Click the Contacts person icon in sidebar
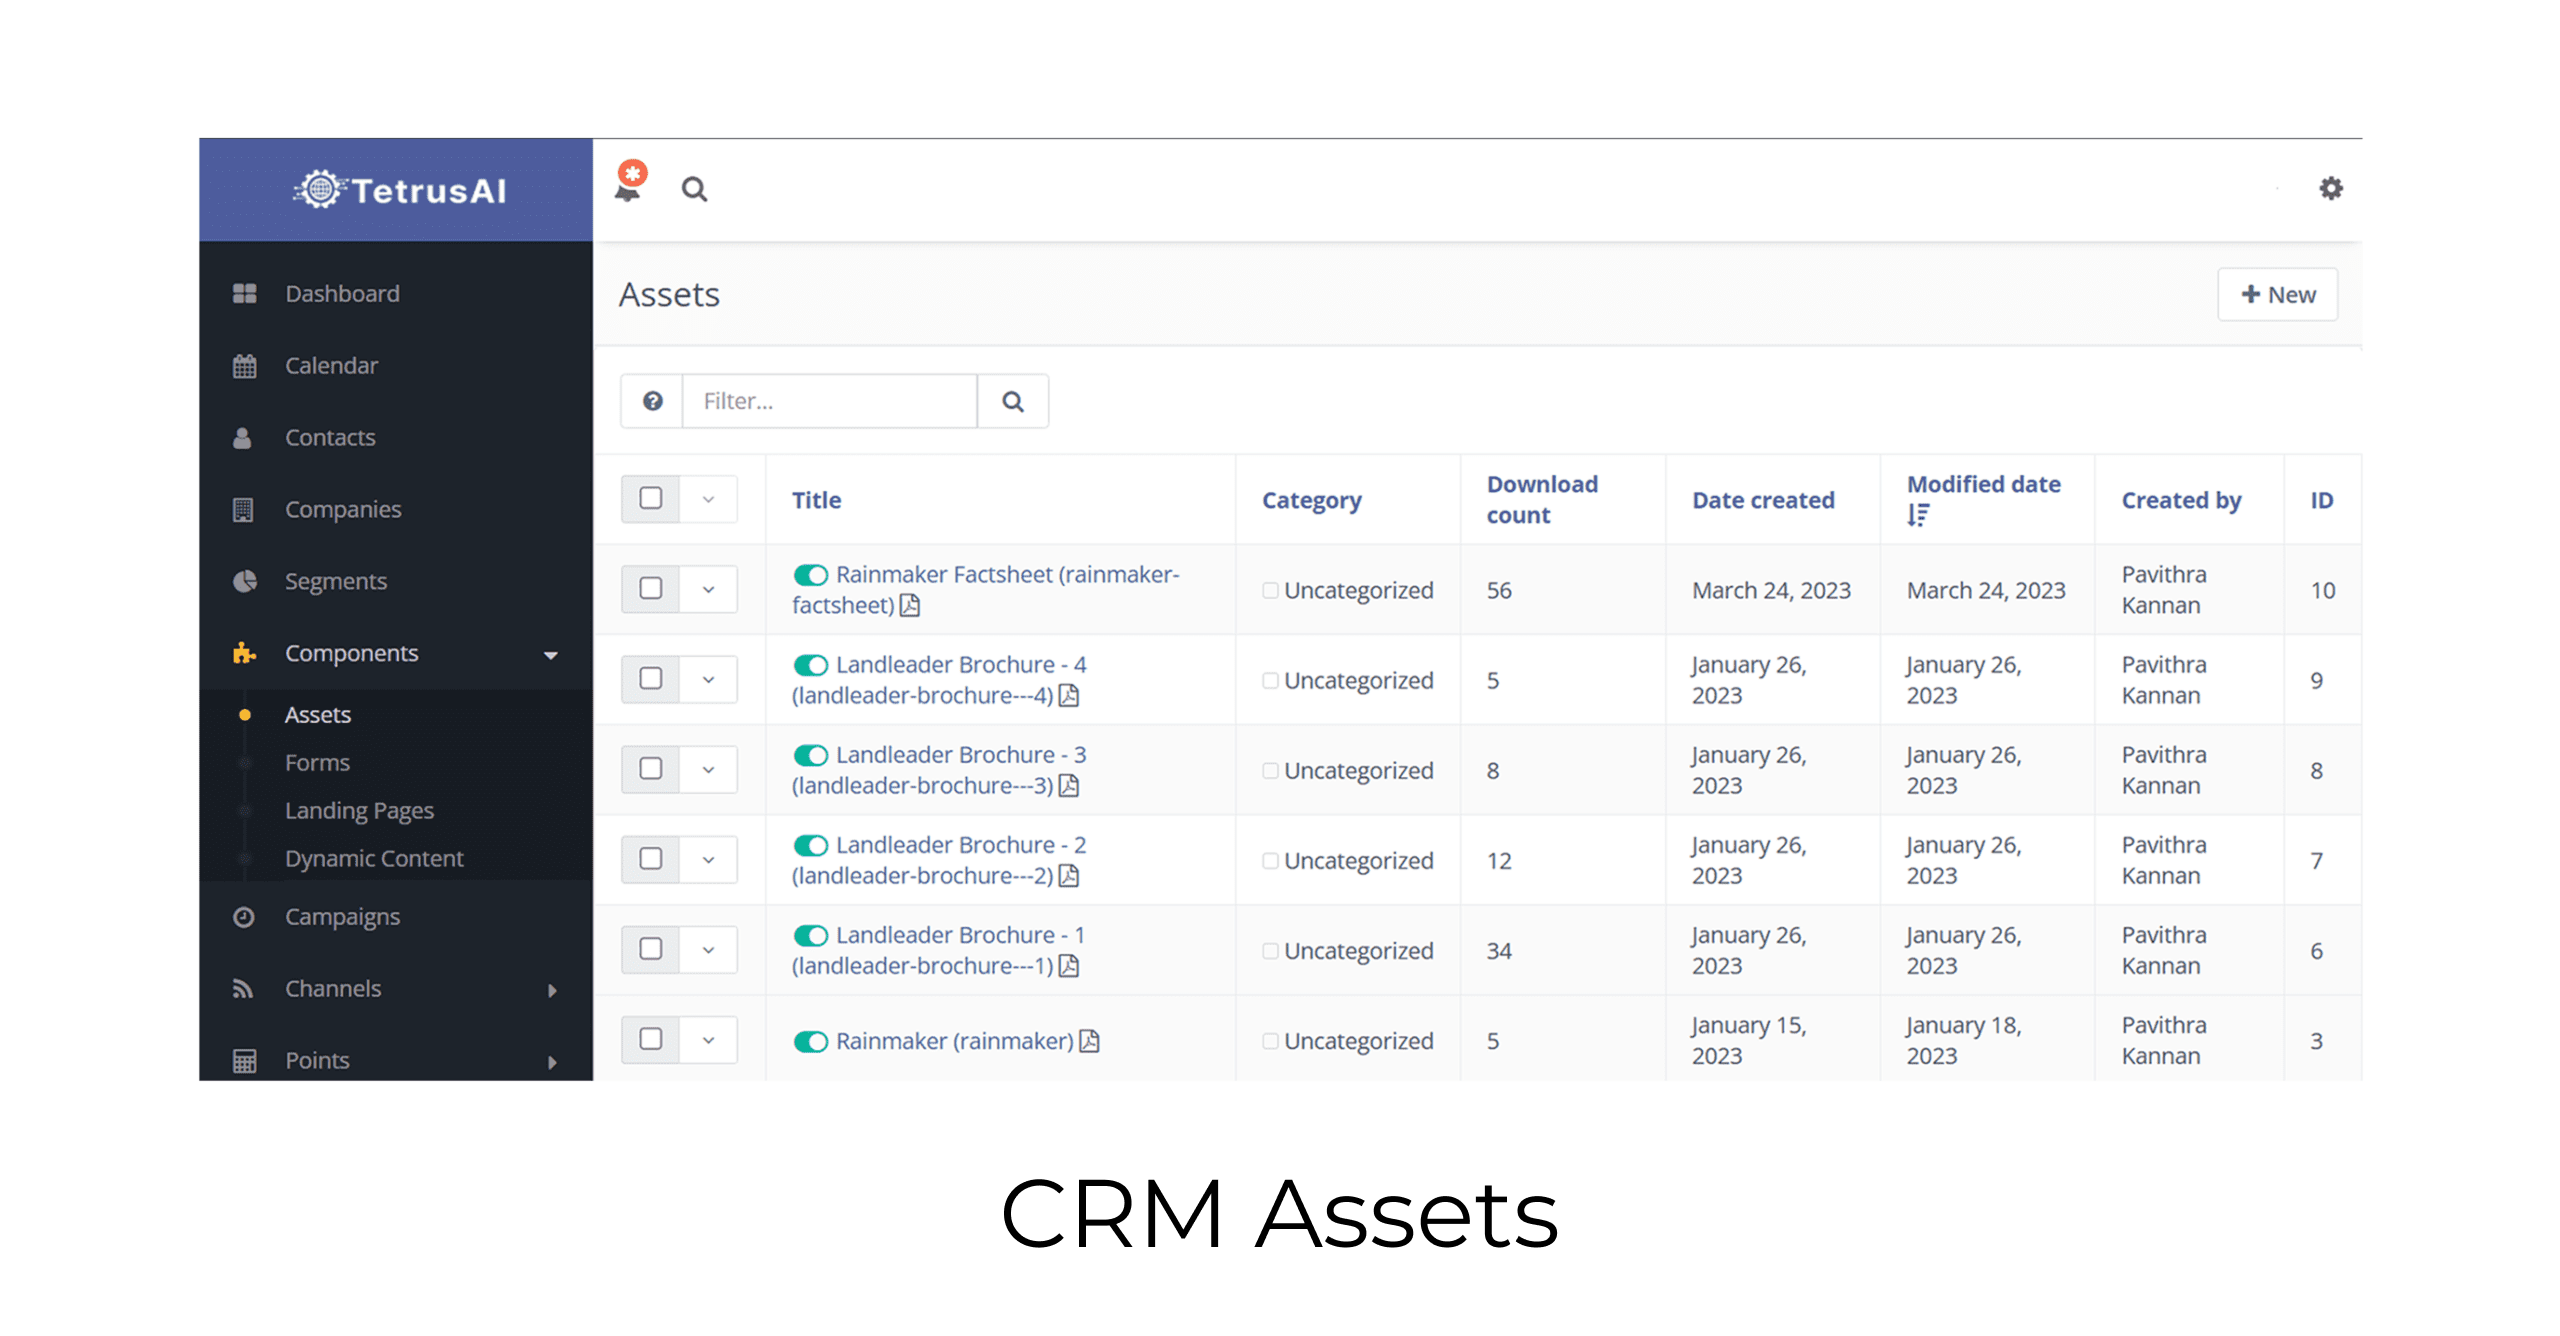This screenshot has height=1336, width=2560. click(242, 437)
